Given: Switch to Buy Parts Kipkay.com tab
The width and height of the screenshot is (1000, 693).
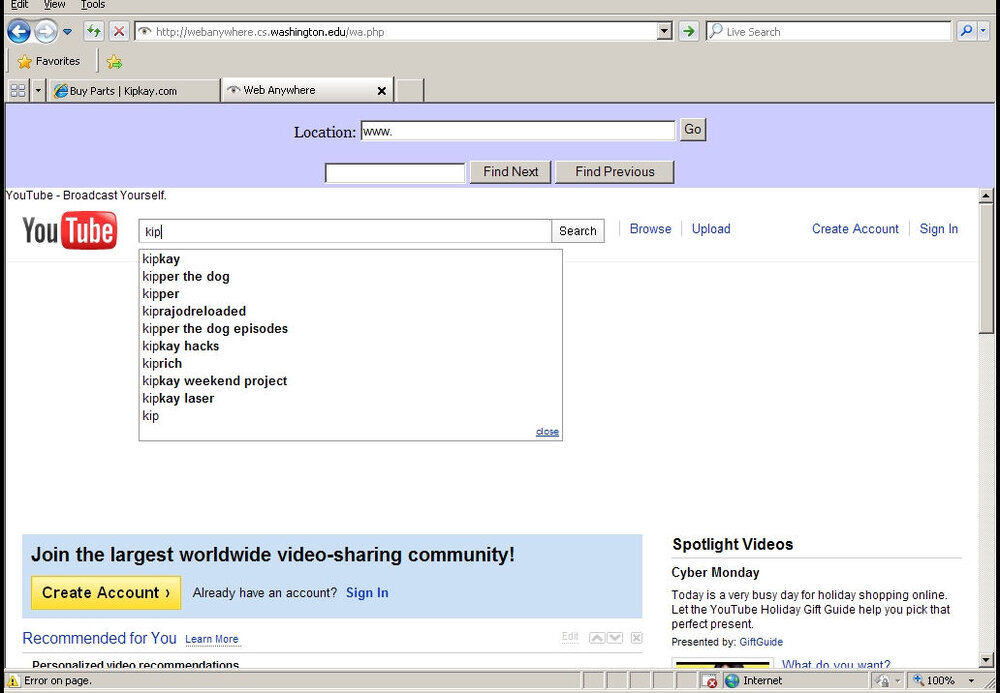Looking at the screenshot, I should point(134,91).
